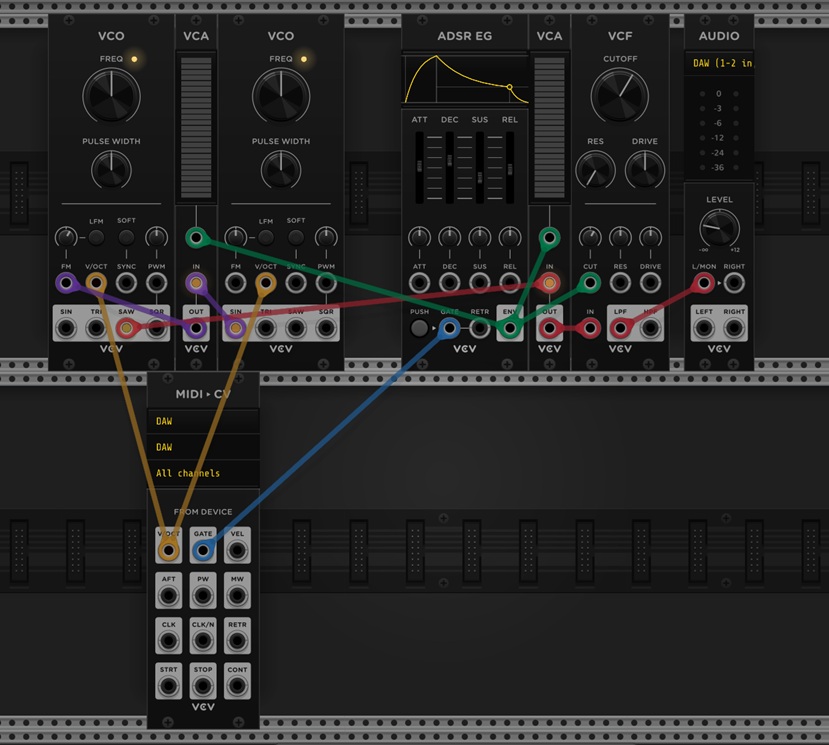Click the LEVEL knob on AUDIO module

click(x=719, y=227)
